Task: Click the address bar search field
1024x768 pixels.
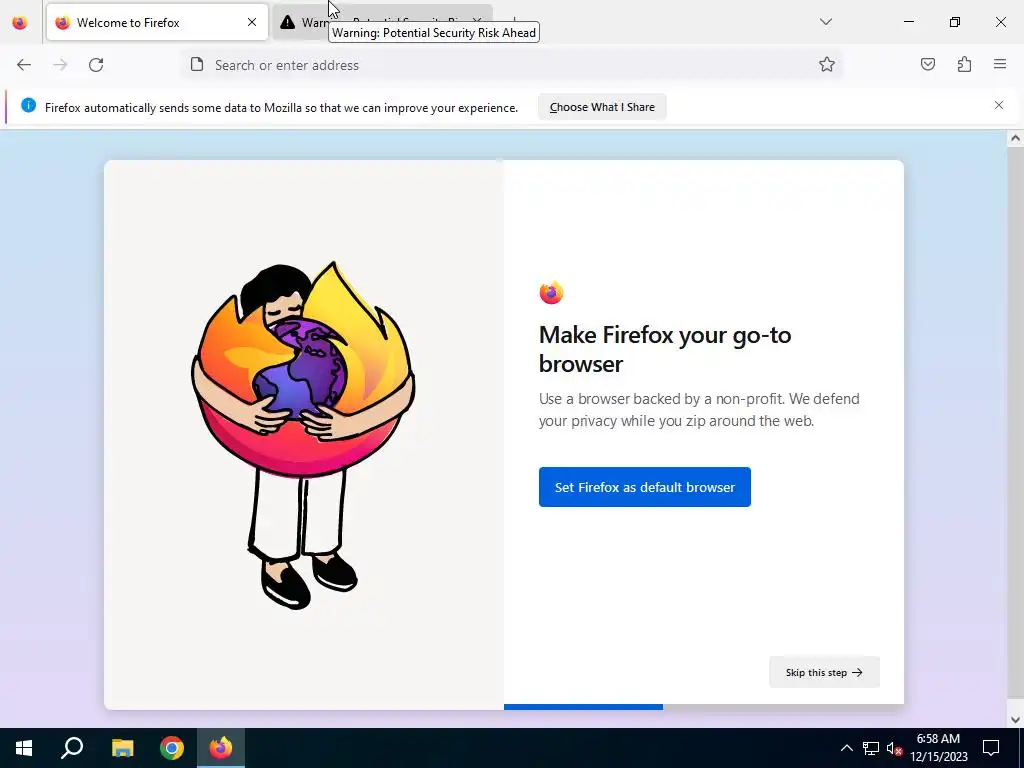Action: (x=512, y=65)
